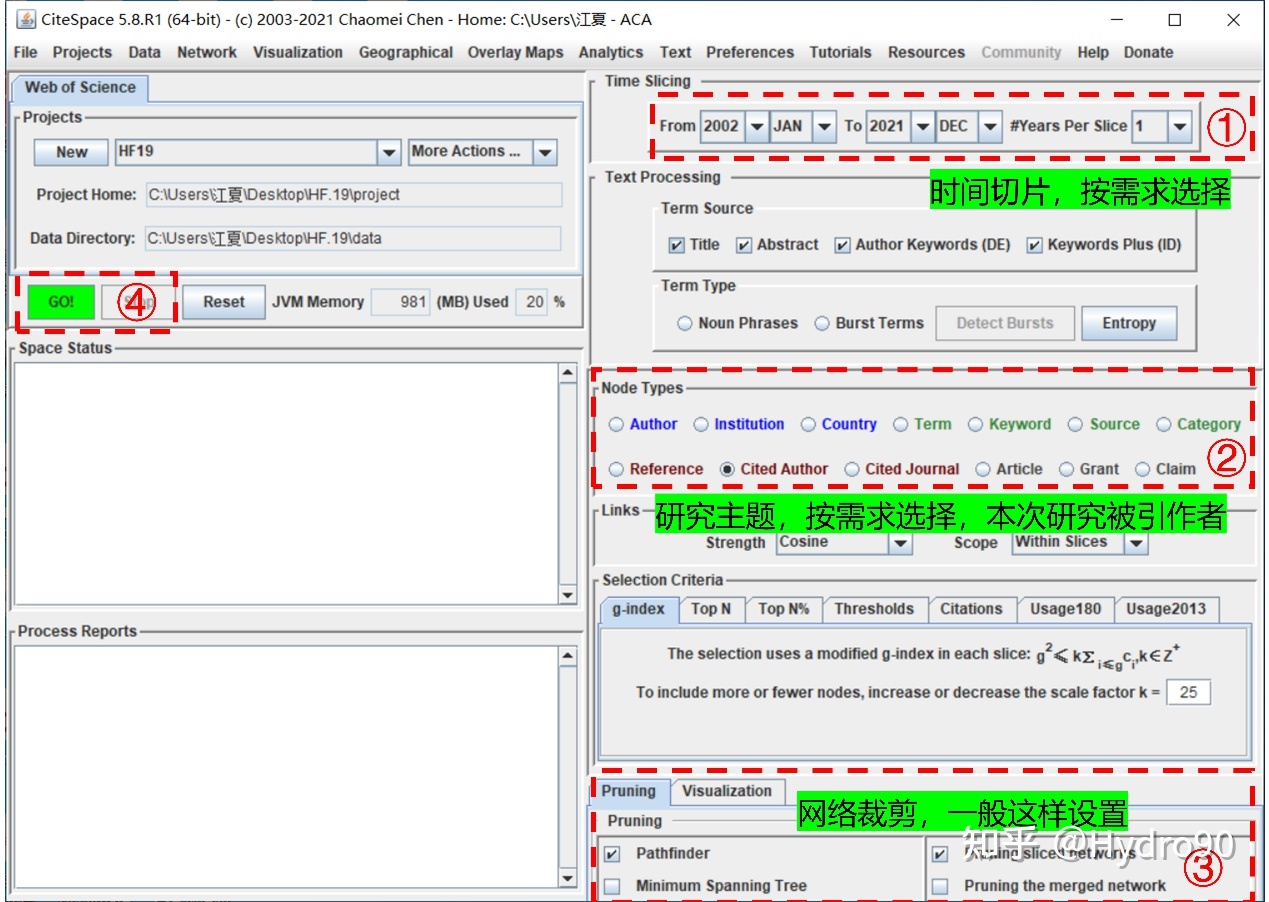This screenshot has width=1269, height=902.
Task: Click the Entropy button
Action: click(1129, 323)
